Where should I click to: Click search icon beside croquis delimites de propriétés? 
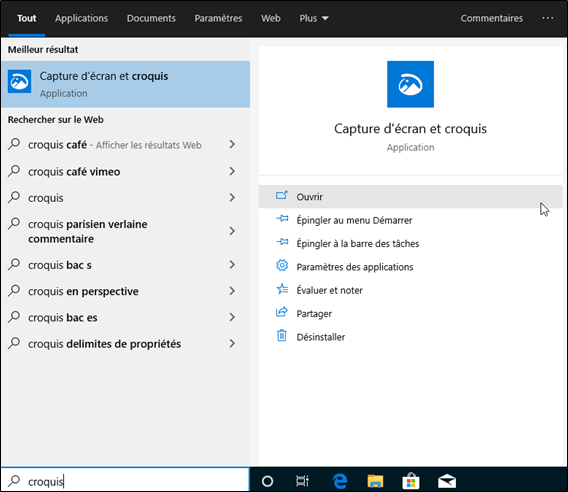click(14, 343)
